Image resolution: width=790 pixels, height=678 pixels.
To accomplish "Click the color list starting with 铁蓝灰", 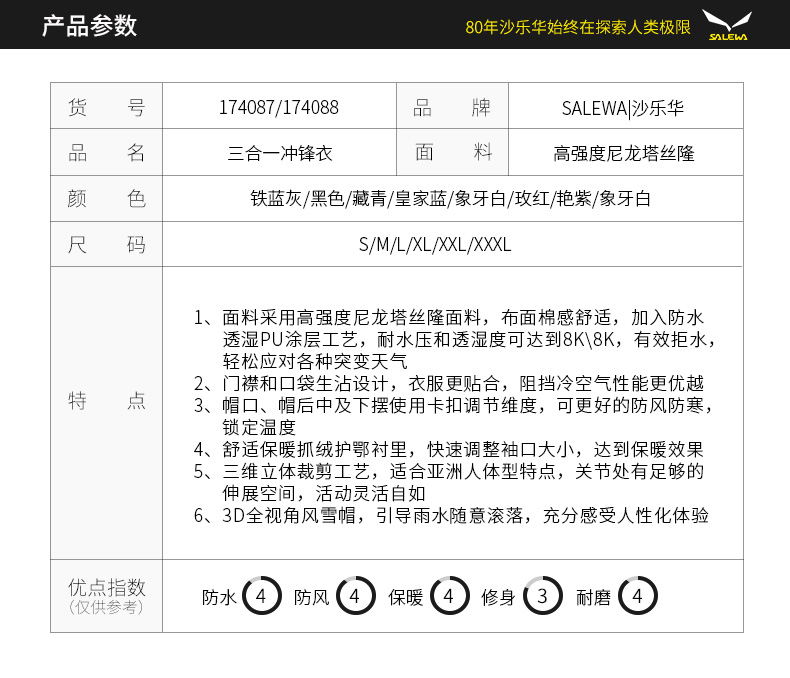I will coord(450,198).
